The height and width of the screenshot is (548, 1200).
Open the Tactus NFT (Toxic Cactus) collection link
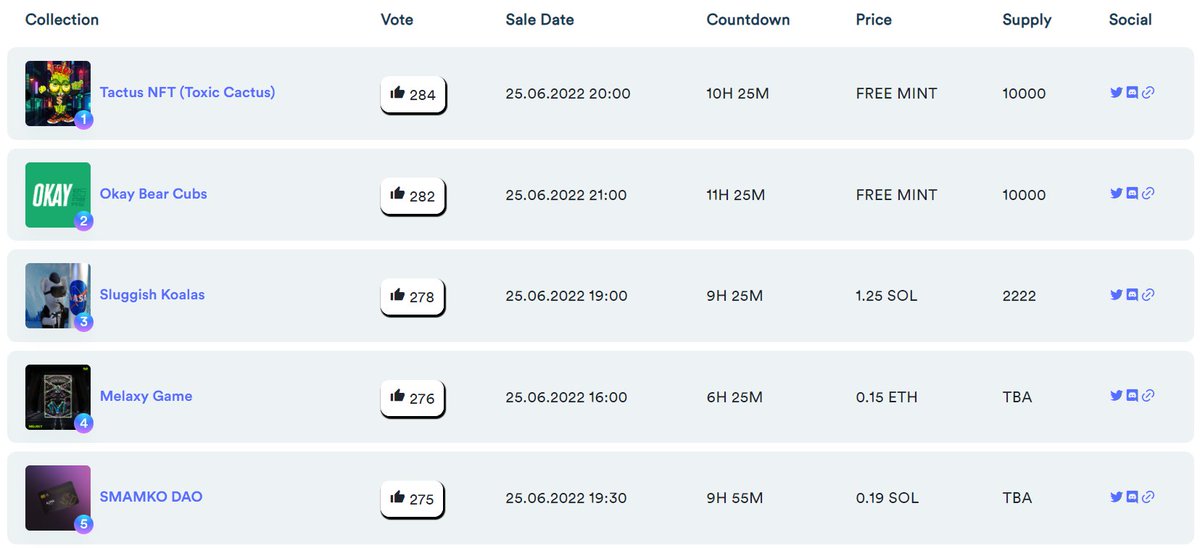187,92
